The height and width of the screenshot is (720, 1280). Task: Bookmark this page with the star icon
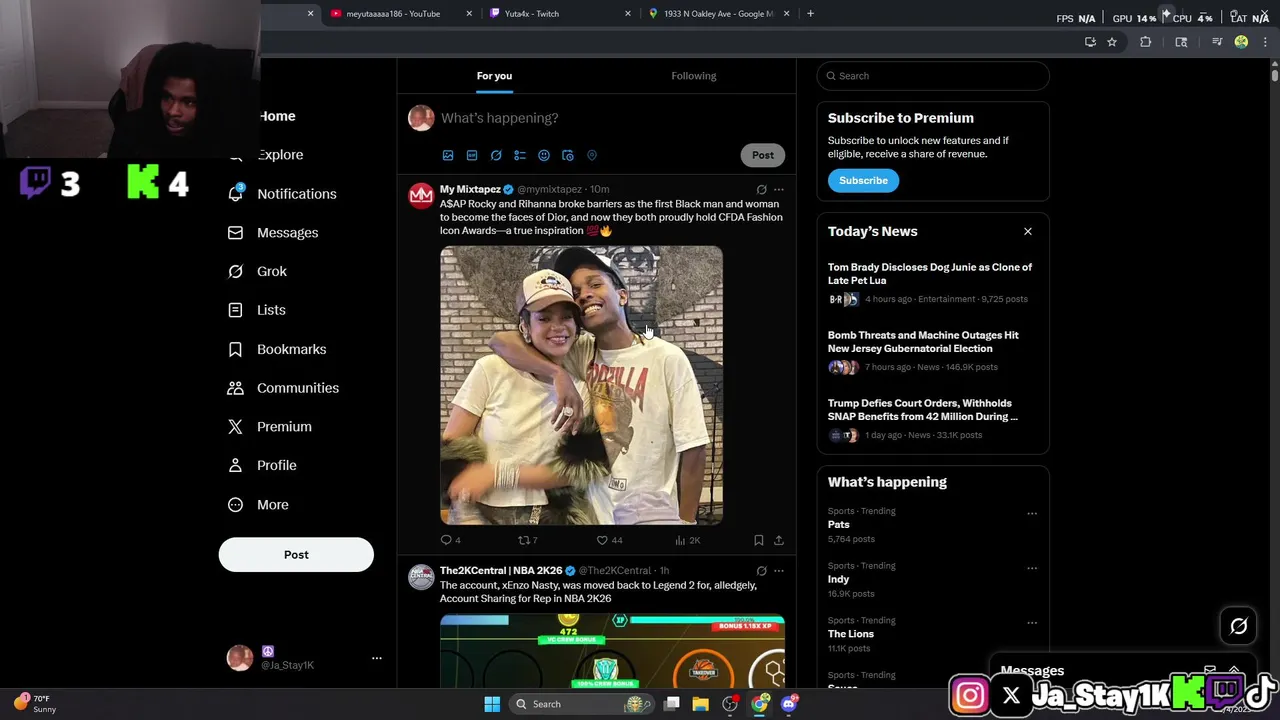[1112, 42]
